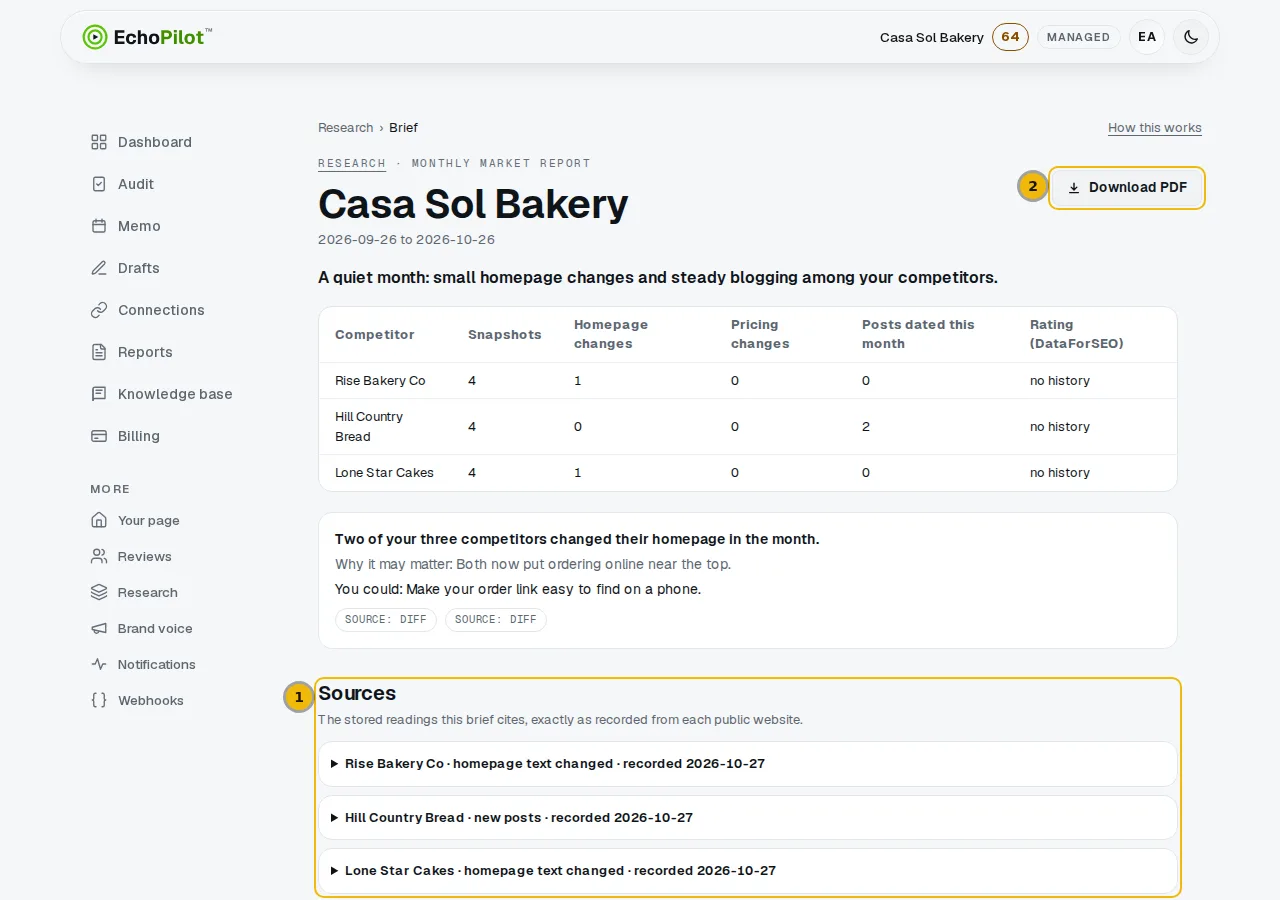Click the Rise Bakery Co table row name
This screenshot has height=900, width=1280.
(x=380, y=381)
